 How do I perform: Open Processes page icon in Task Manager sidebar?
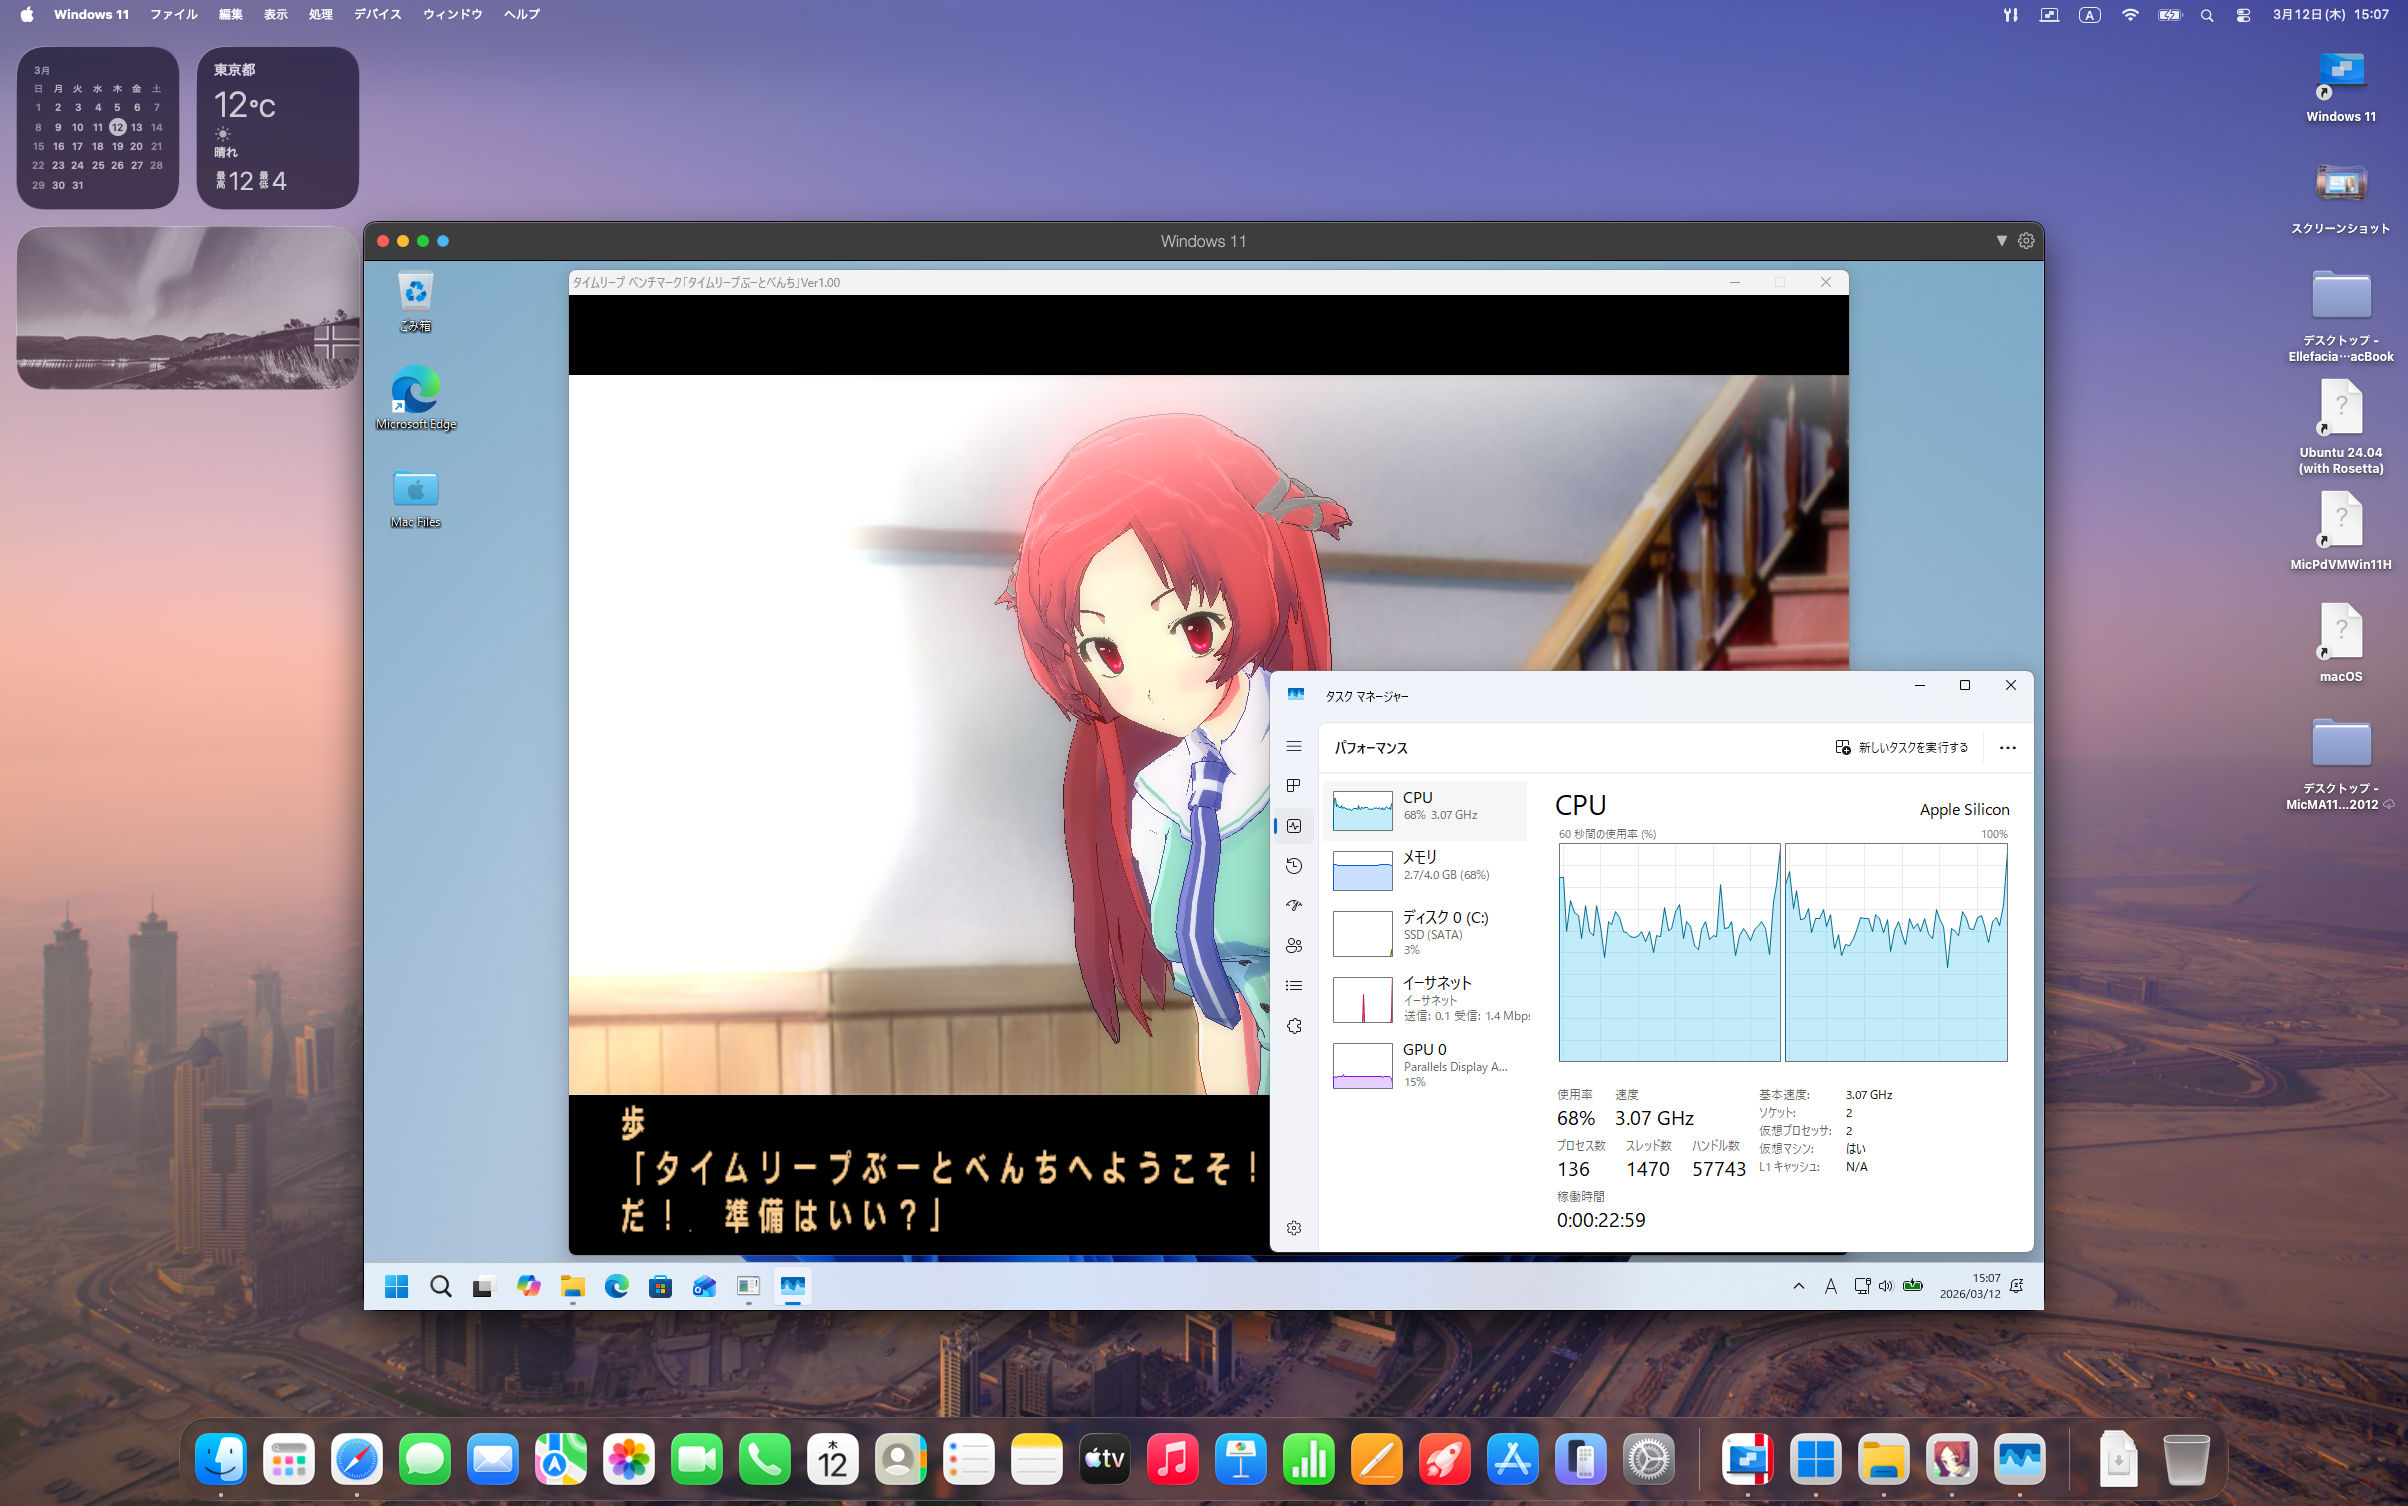point(1294,786)
